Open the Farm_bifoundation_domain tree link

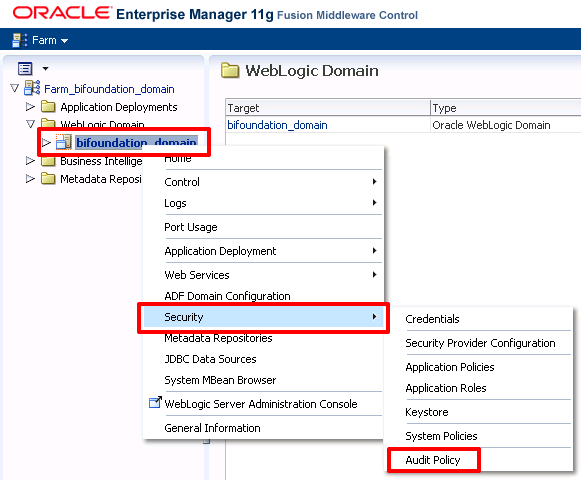[109, 89]
